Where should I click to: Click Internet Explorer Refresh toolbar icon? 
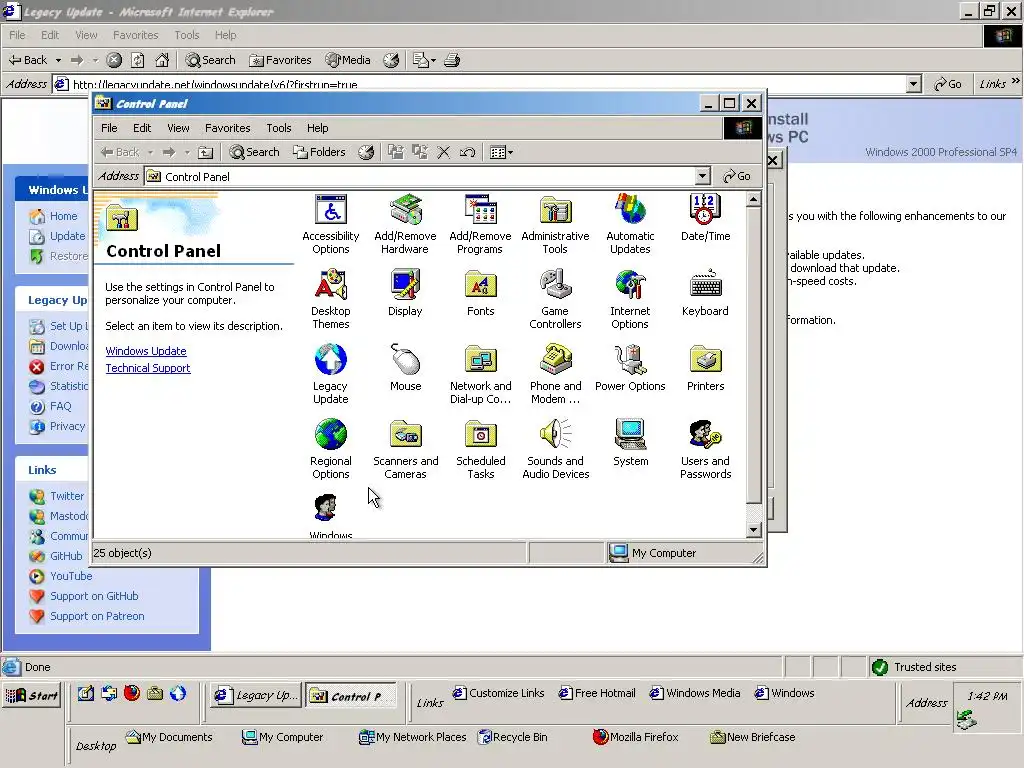tap(138, 60)
